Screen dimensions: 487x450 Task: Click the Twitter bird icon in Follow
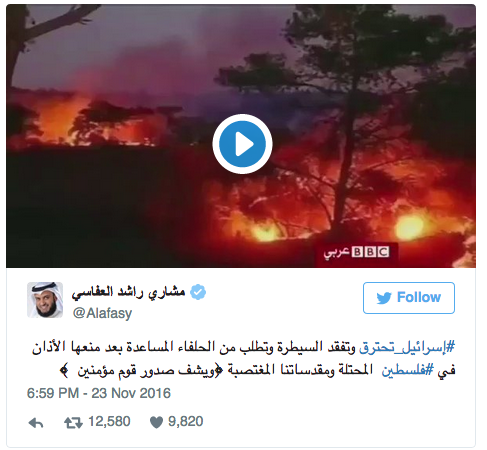point(384,298)
